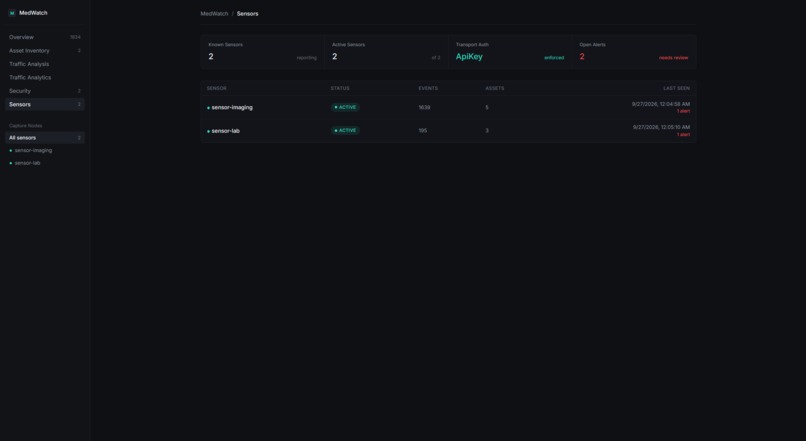Click the ApiKey transport auth value
This screenshot has width=806, height=441.
(469, 57)
